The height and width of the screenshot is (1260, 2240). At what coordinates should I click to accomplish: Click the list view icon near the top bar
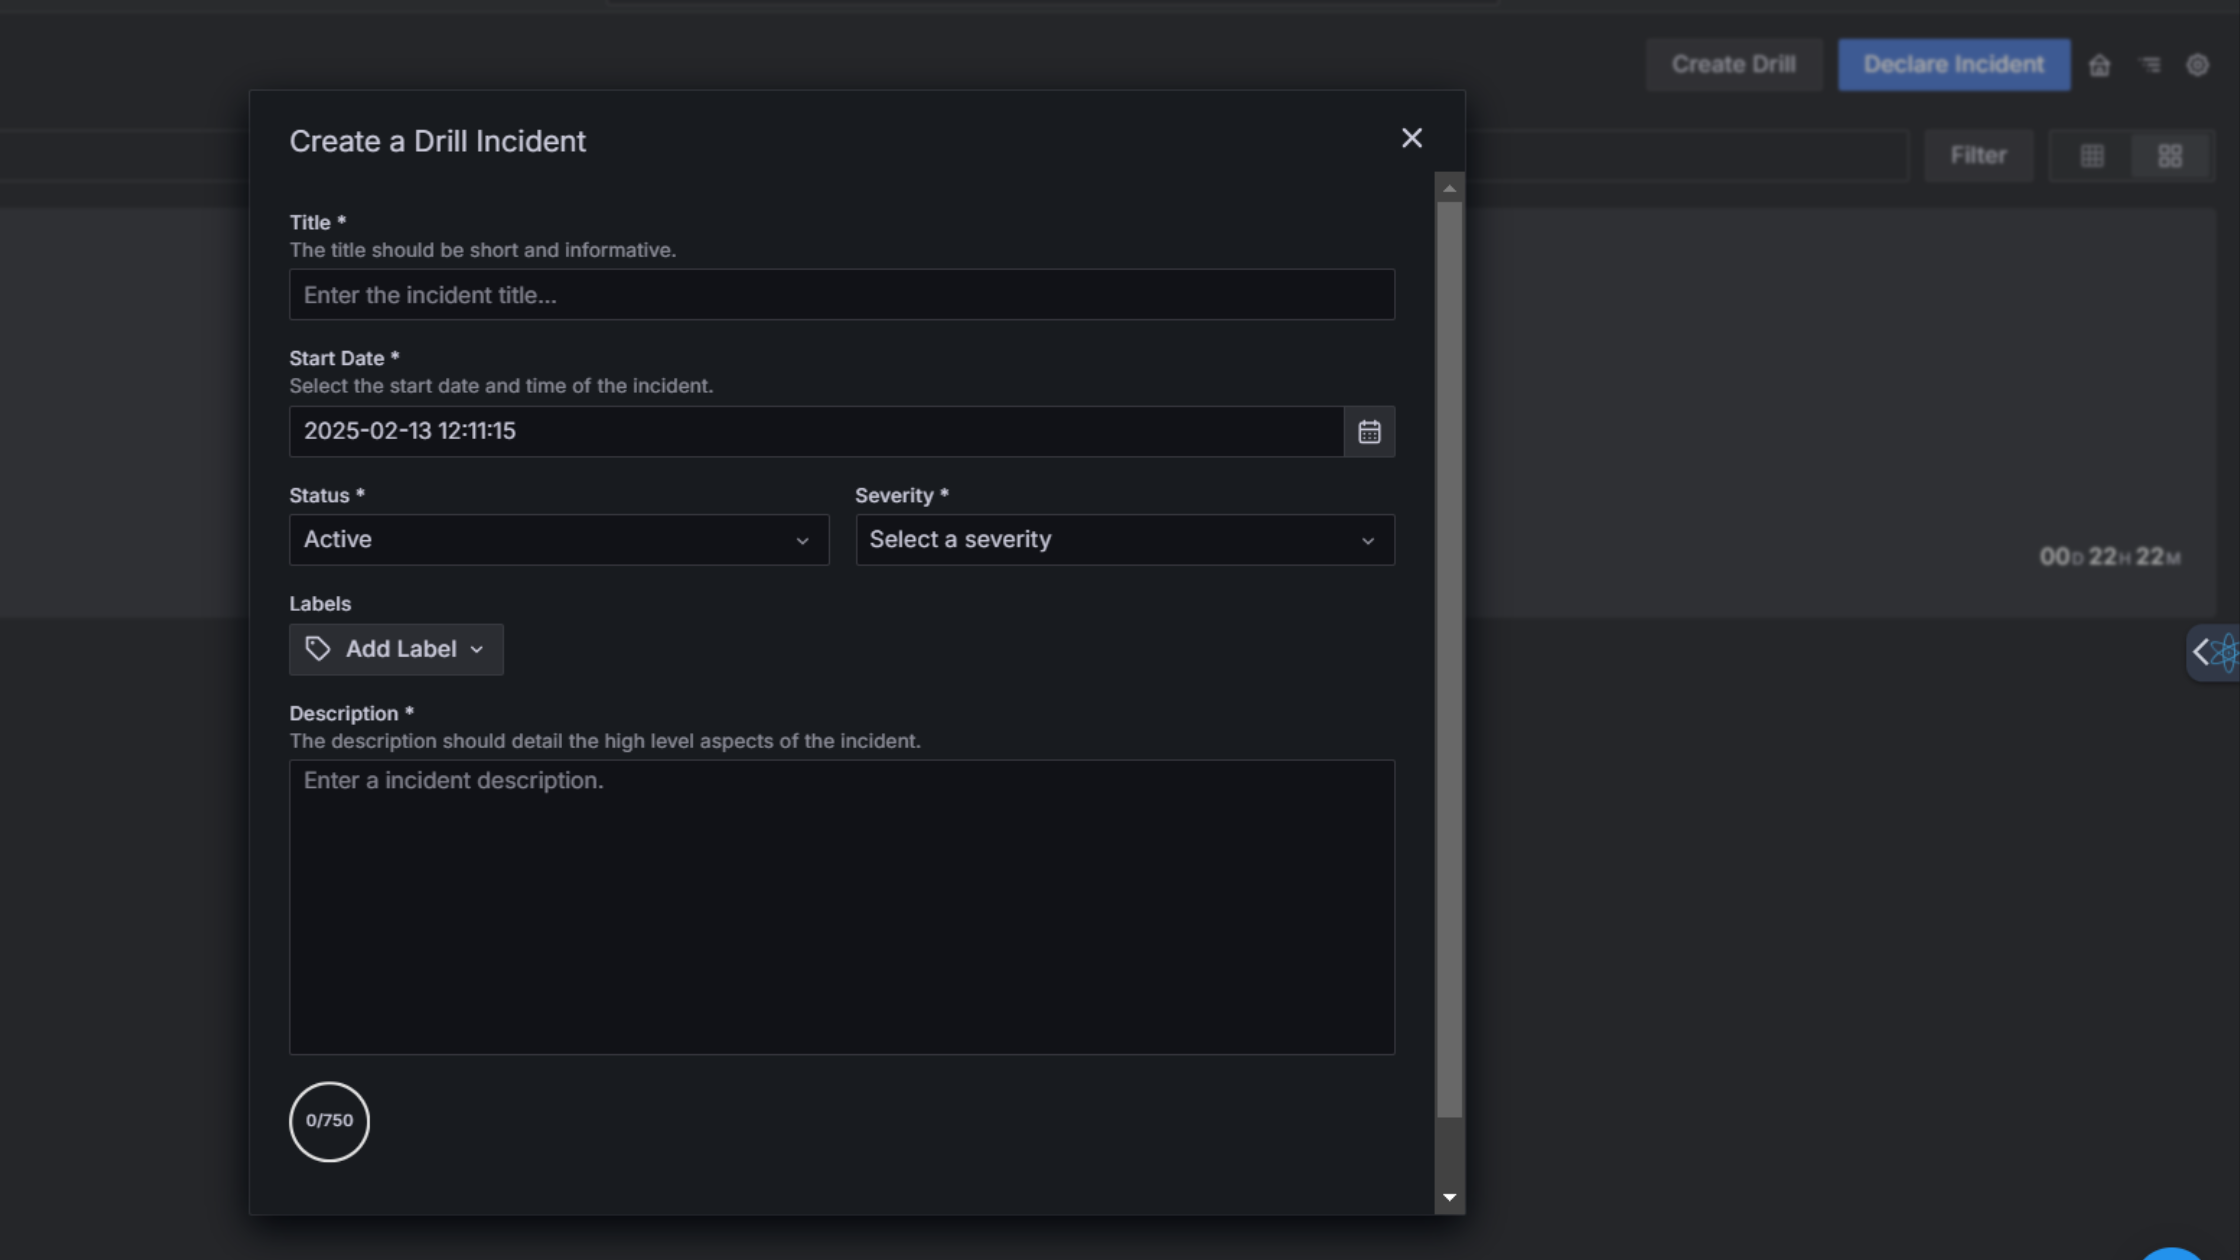click(2149, 64)
